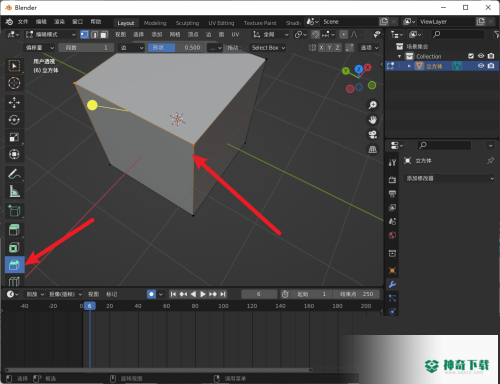
Task: Switch to the Texture Paint workspace tab
Action: (x=260, y=23)
